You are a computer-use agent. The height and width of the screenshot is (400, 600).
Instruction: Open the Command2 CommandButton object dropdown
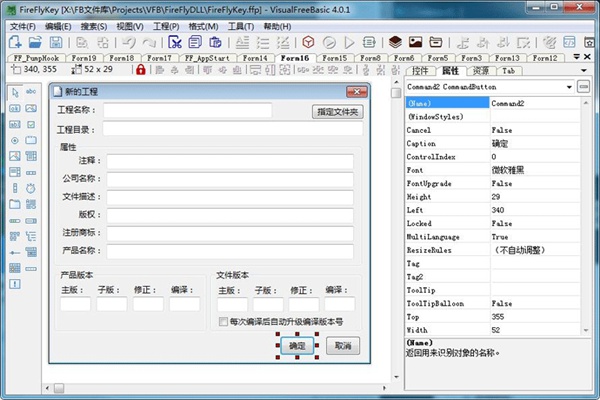(x=569, y=87)
